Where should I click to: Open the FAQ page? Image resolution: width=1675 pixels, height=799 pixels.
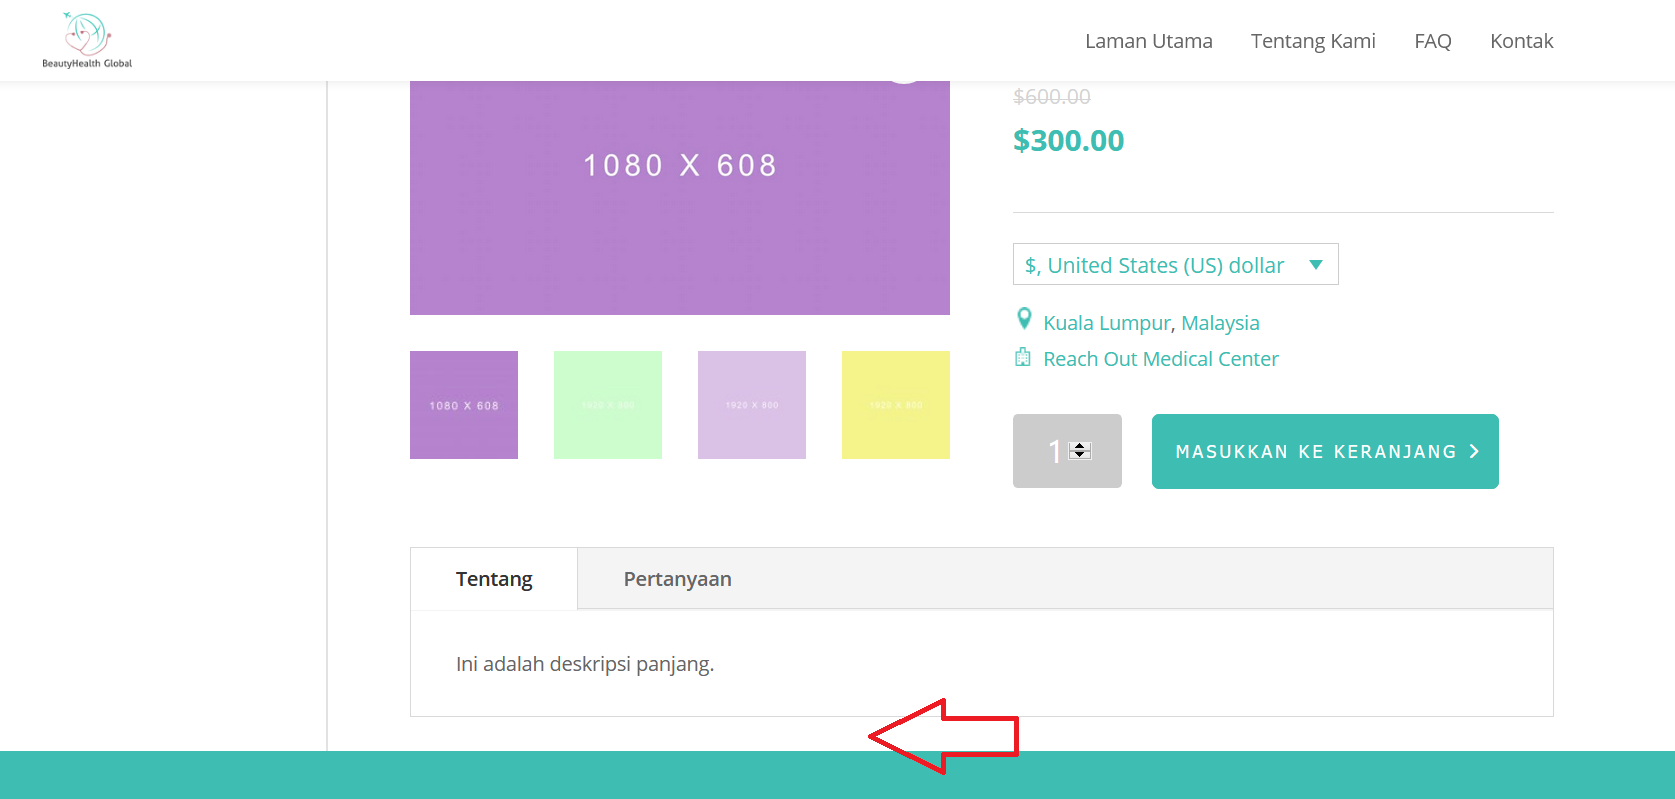[1433, 41]
